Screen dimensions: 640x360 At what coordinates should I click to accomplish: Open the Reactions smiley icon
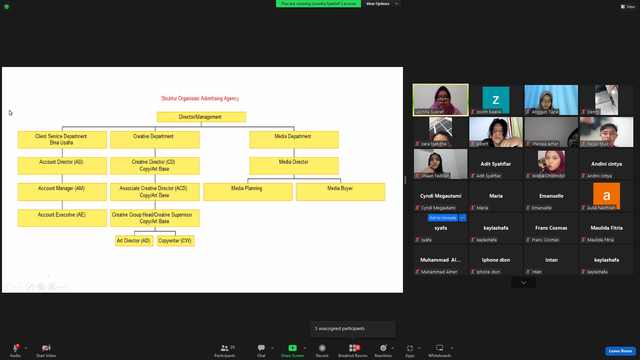383,348
